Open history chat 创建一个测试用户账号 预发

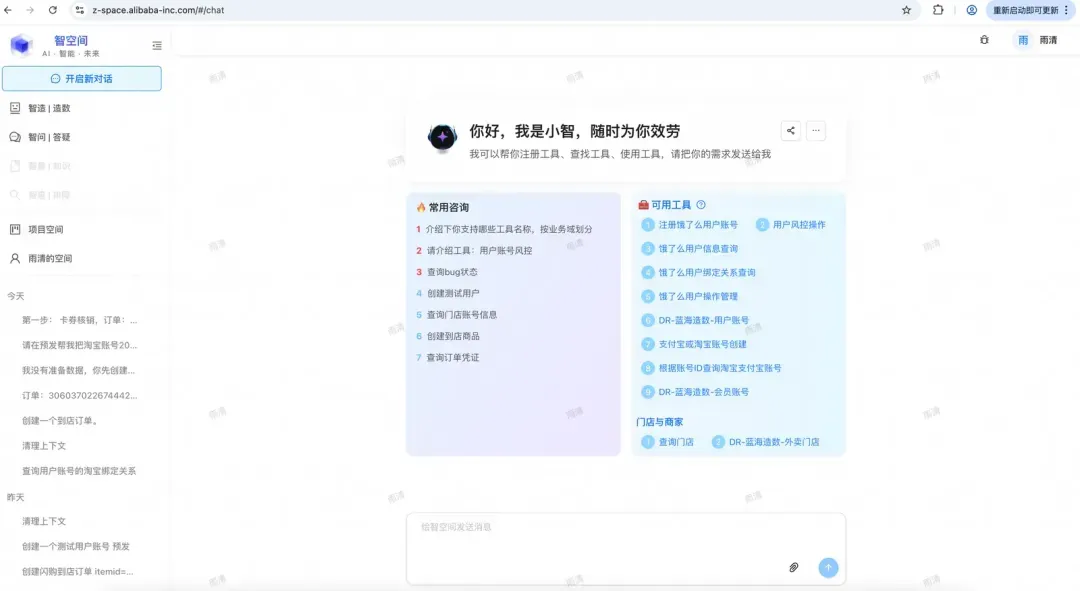click(76, 546)
